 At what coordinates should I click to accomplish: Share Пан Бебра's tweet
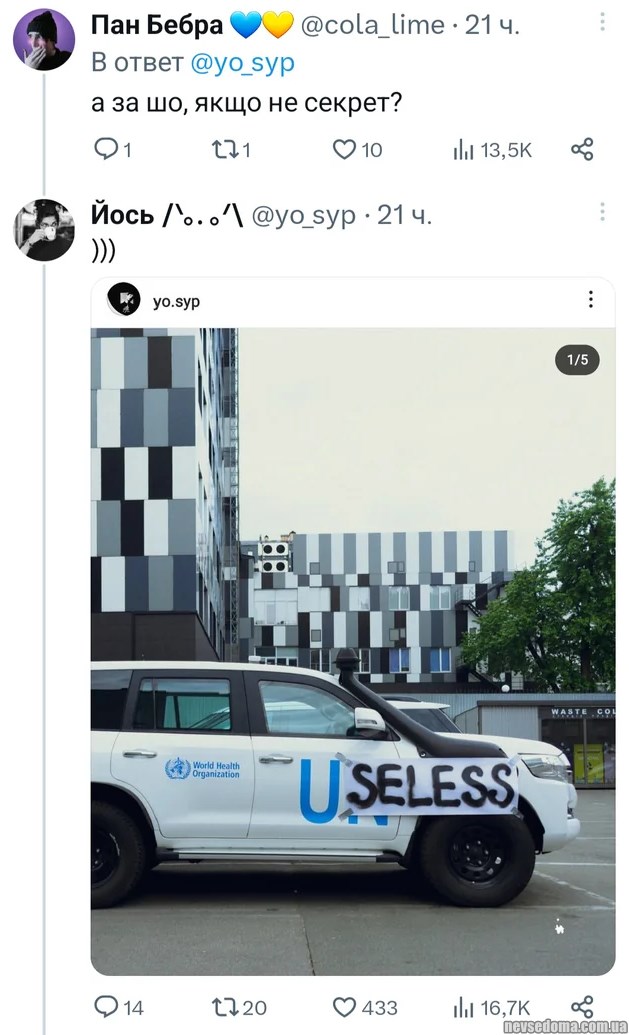click(x=582, y=150)
